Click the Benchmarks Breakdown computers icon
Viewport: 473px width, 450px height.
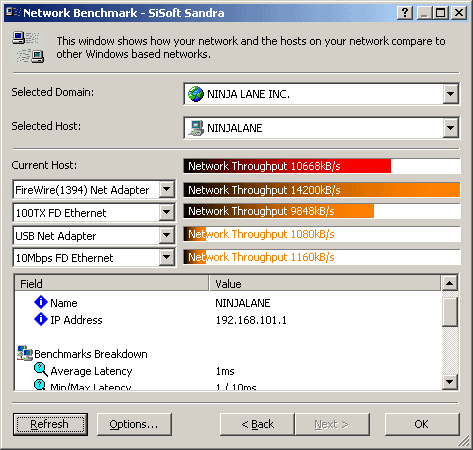pos(25,353)
